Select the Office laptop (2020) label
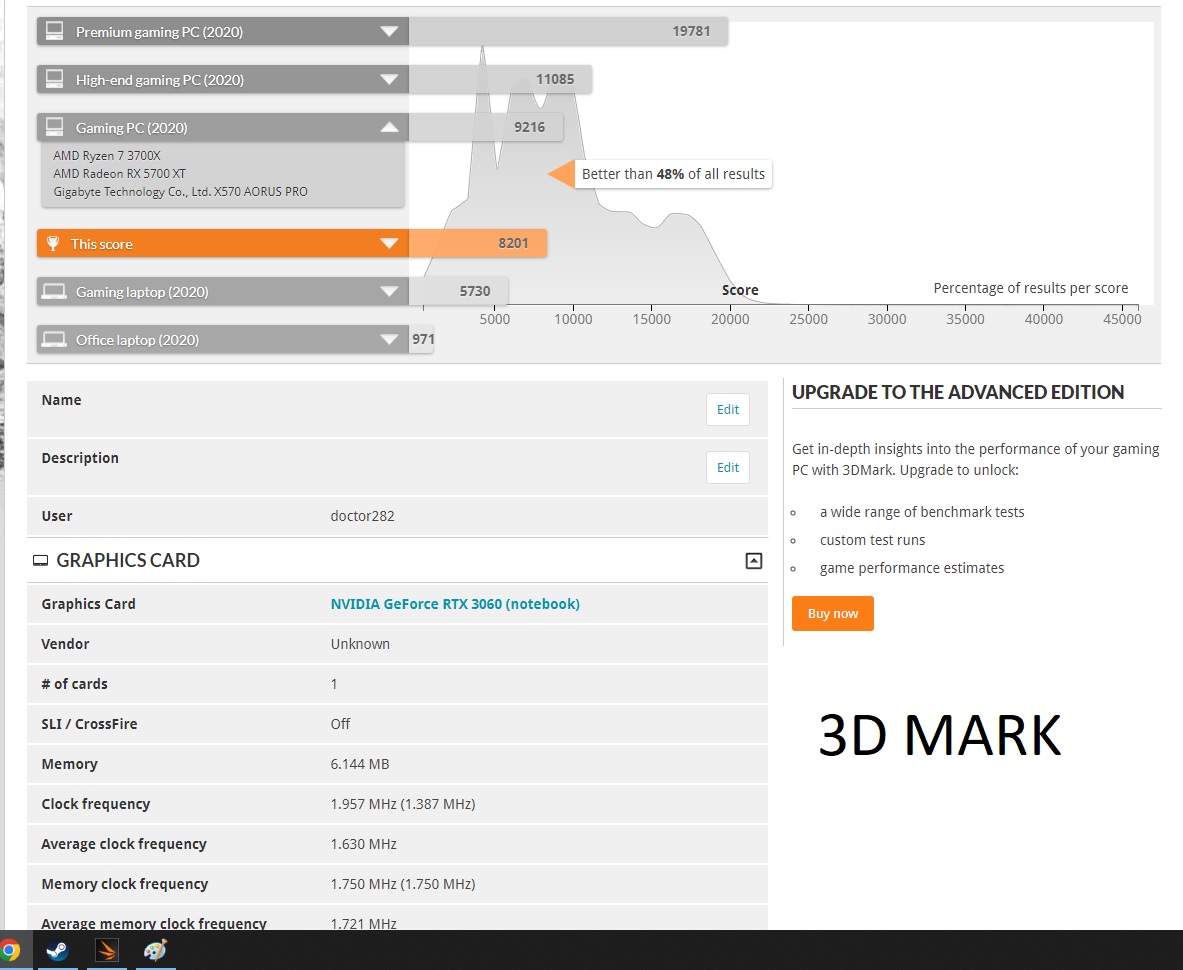Image resolution: width=1183 pixels, height=970 pixels. pyautogui.click(x=137, y=340)
